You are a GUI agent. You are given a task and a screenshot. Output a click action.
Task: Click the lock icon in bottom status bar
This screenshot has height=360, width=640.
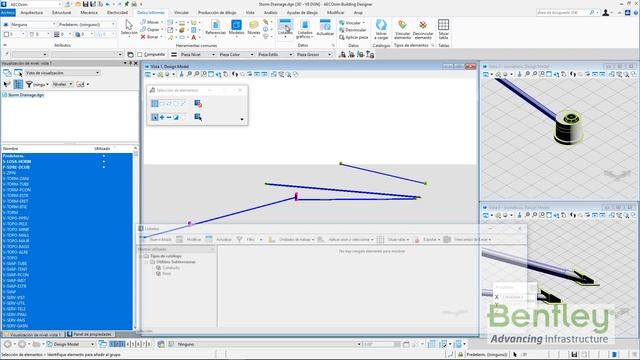[x=460, y=354]
